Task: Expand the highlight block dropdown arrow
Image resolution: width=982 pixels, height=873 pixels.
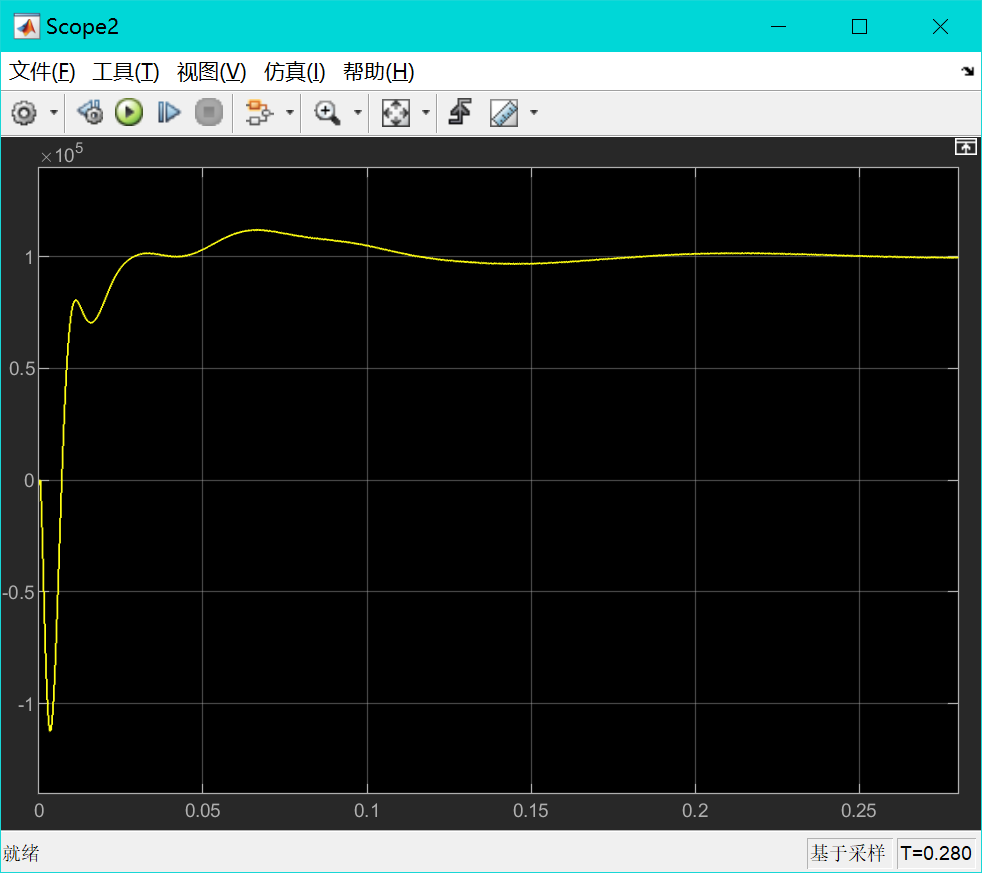Action: [289, 113]
